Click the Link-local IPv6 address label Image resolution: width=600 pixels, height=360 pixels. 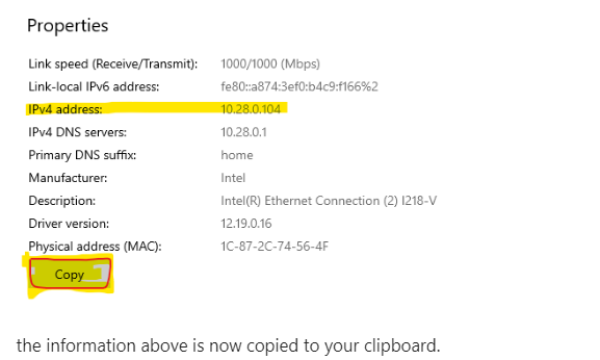click(94, 87)
